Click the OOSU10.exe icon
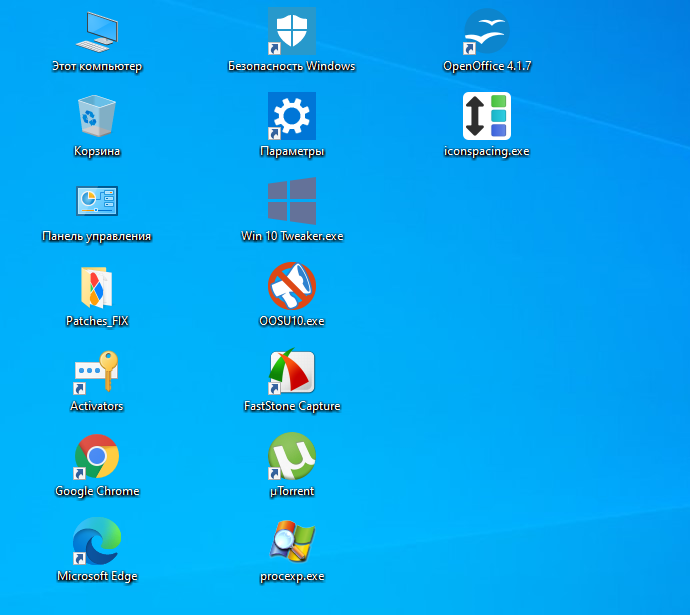690x615 pixels. point(292,286)
